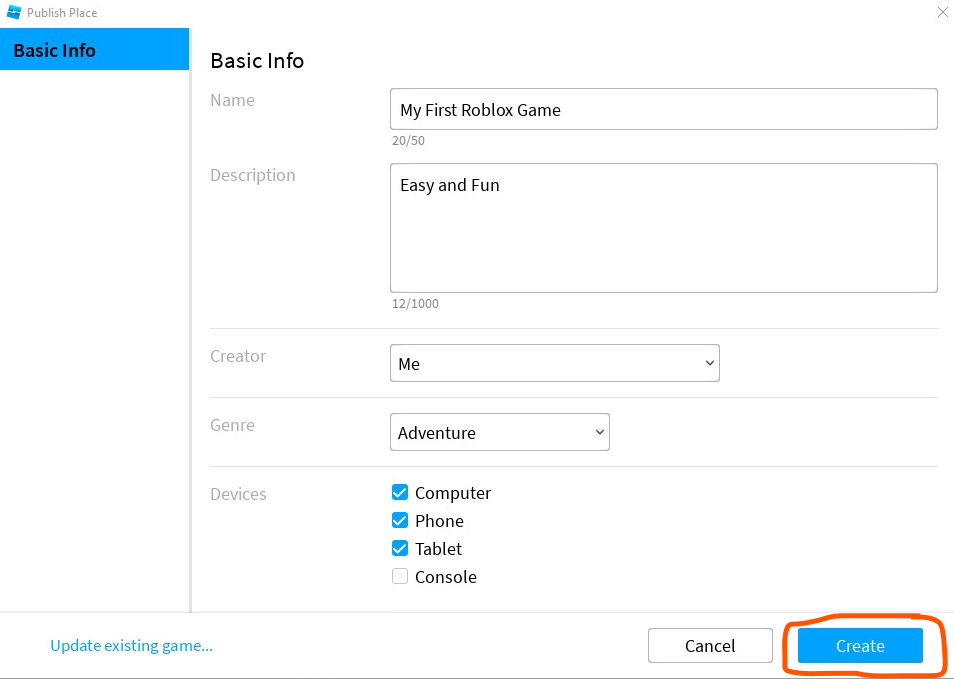954x679 pixels.
Task: Click the Console label text
Action: 446,577
